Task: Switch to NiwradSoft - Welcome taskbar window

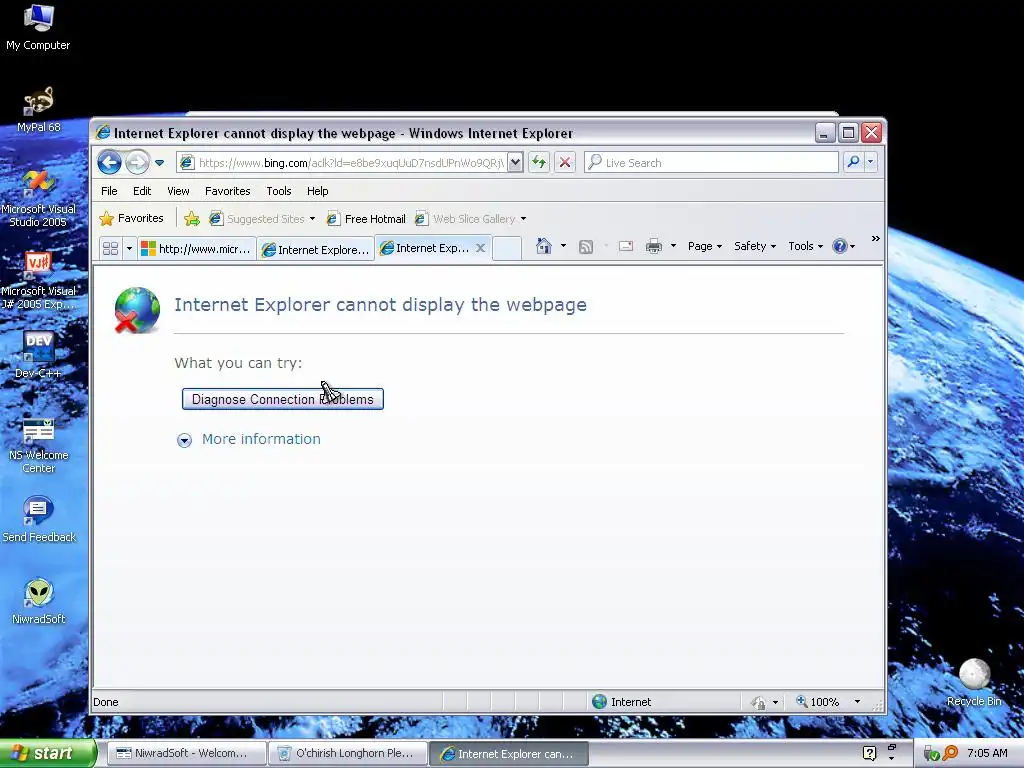Action: (x=187, y=753)
